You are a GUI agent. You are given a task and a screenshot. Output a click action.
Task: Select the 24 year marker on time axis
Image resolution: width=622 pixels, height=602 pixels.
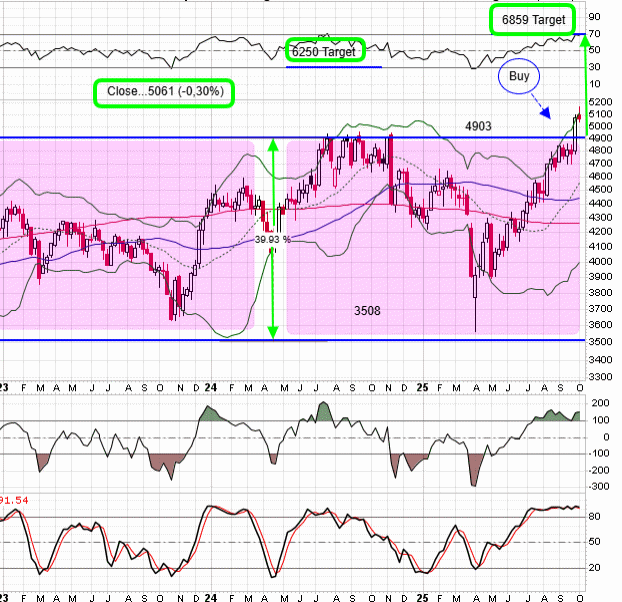[x=210, y=387]
